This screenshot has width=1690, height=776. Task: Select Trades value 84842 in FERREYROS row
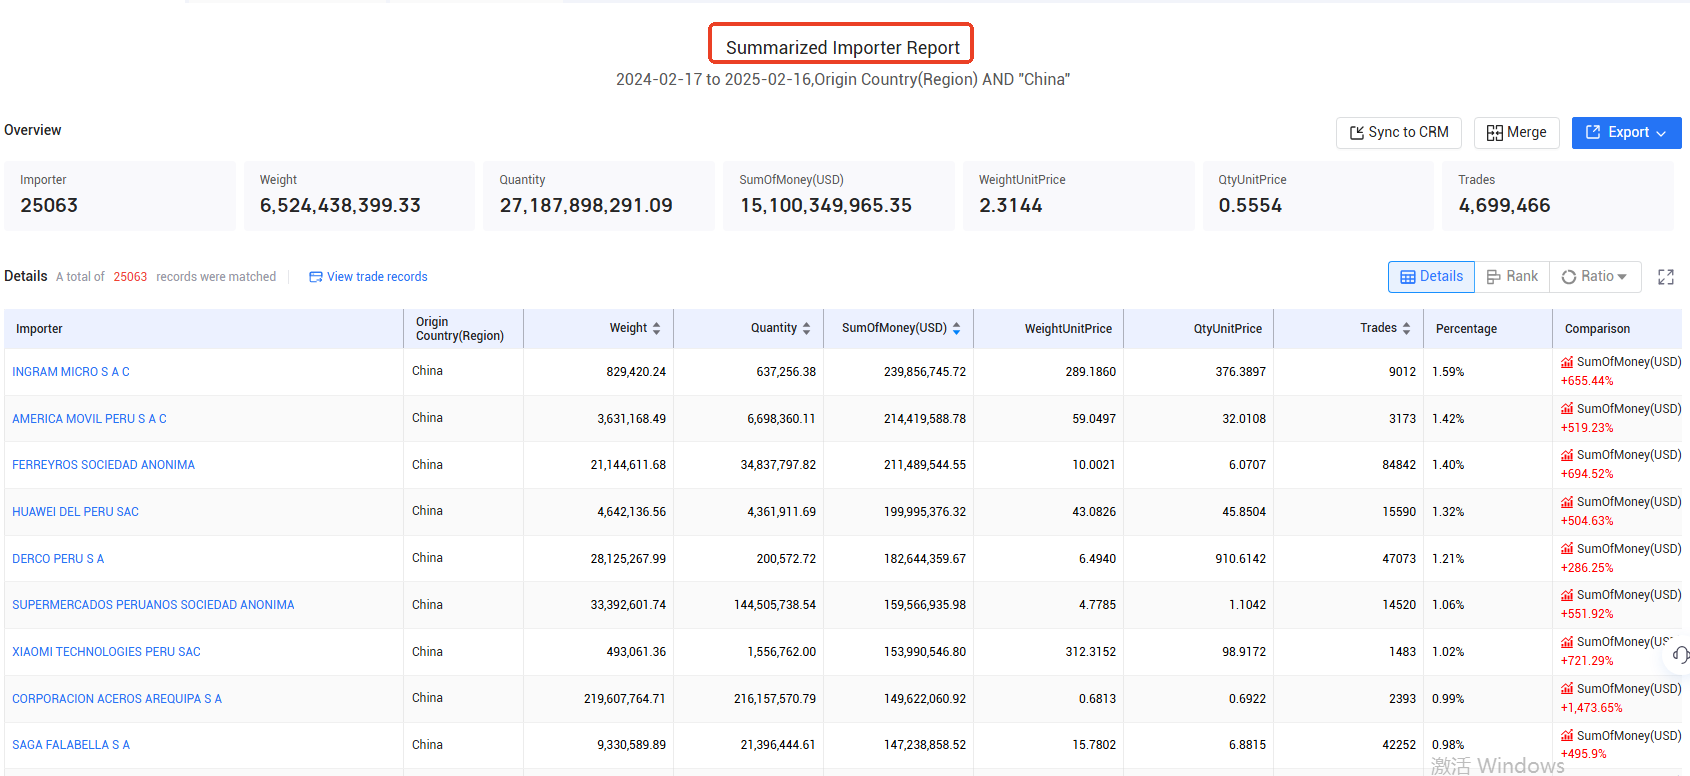click(x=1399, y=465)
